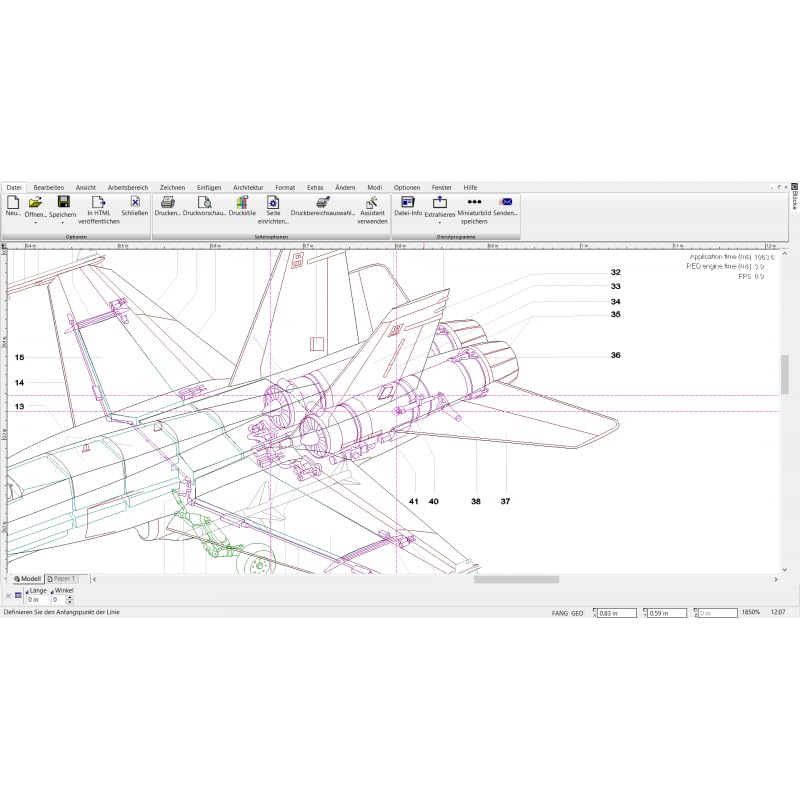
Task: Toggle lock beside X coordinate field
Action: coord(594,612)
